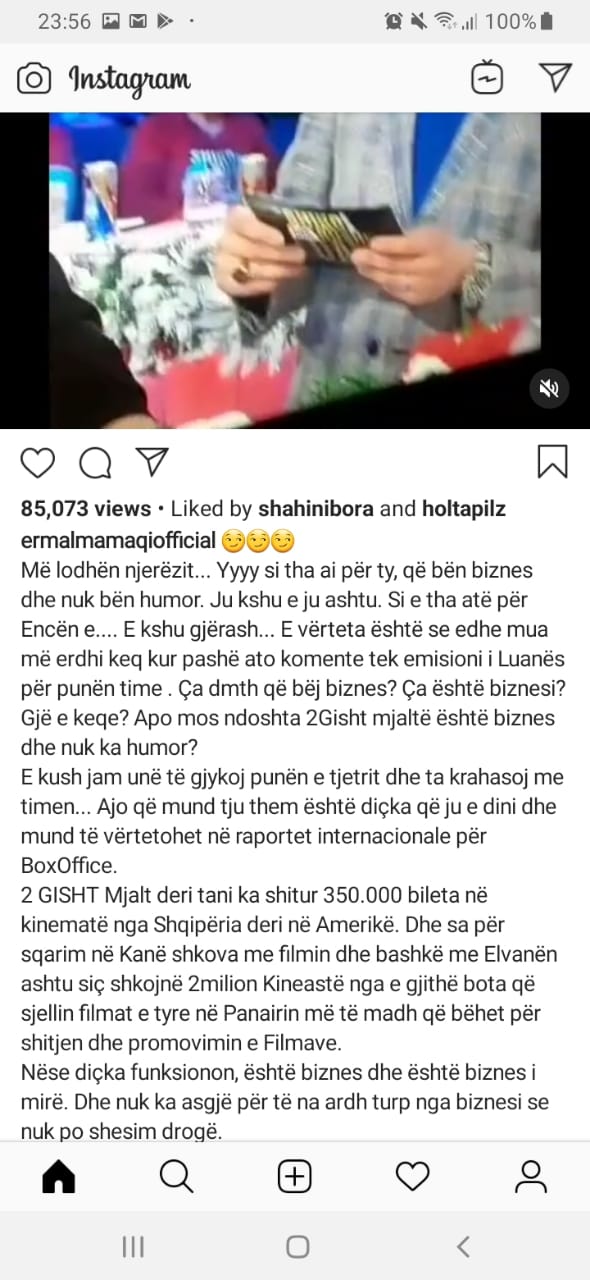Tap the Android back button
The width and height of the screenshot is (590, 1280).
click(462, 1246)
